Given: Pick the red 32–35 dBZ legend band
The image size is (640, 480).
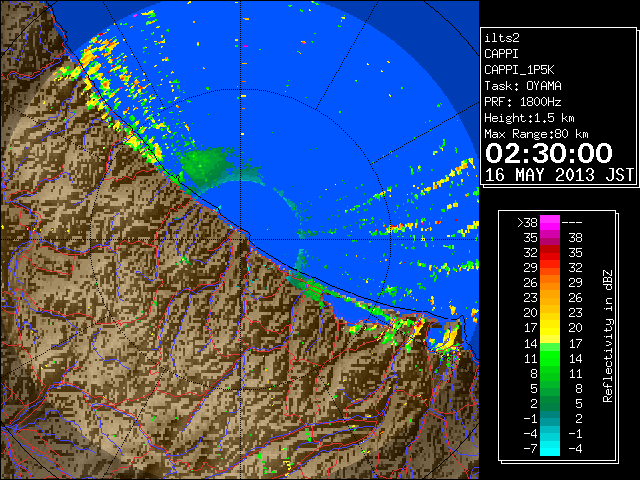Looking at the screenshot, I should 550,253.
